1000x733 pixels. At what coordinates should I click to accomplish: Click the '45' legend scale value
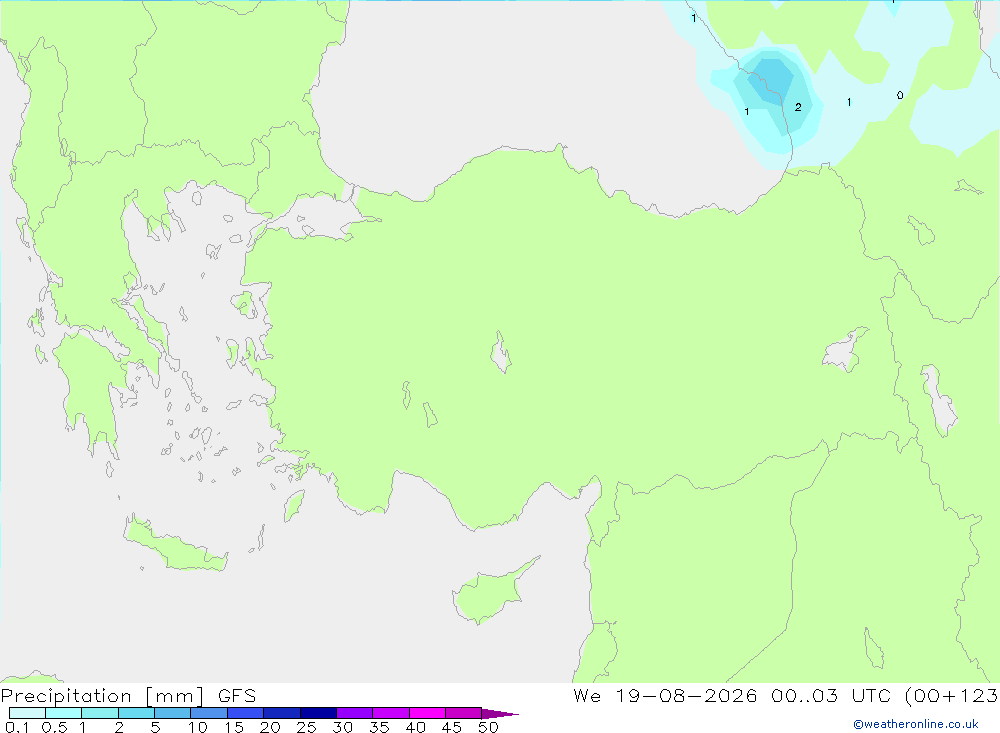tap(452, 727)
